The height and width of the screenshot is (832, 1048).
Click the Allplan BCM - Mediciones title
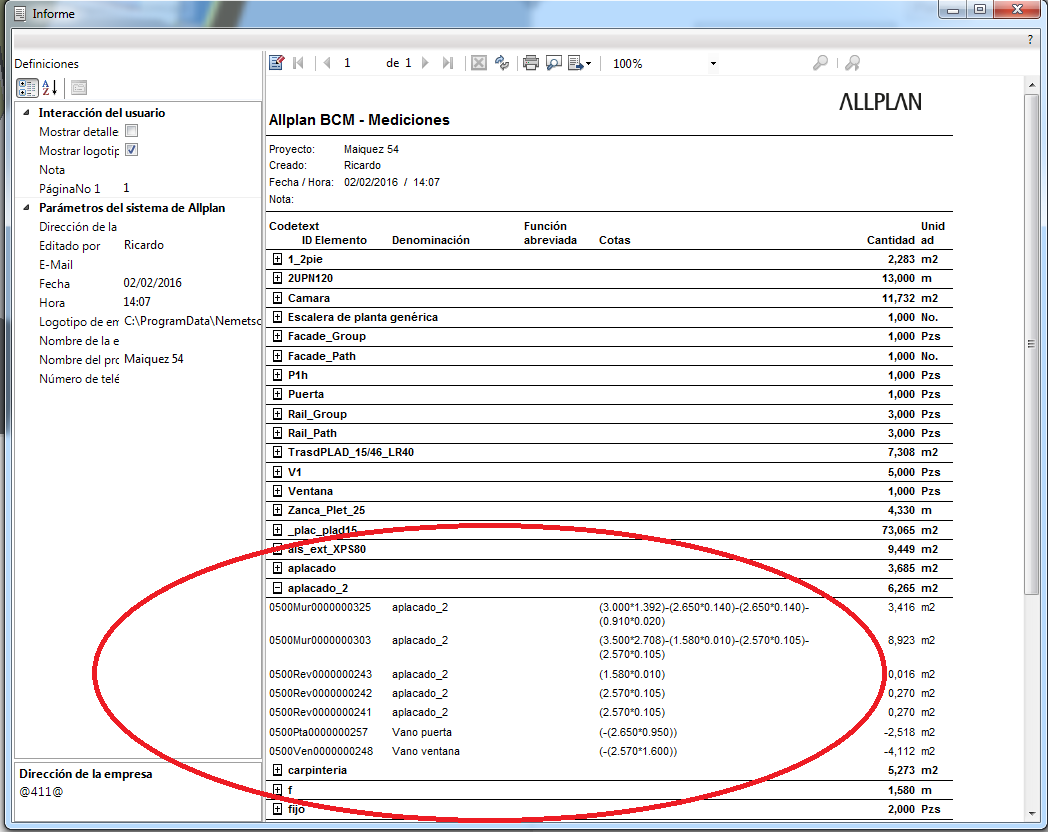pyautogui.click(x=359, y=120)
